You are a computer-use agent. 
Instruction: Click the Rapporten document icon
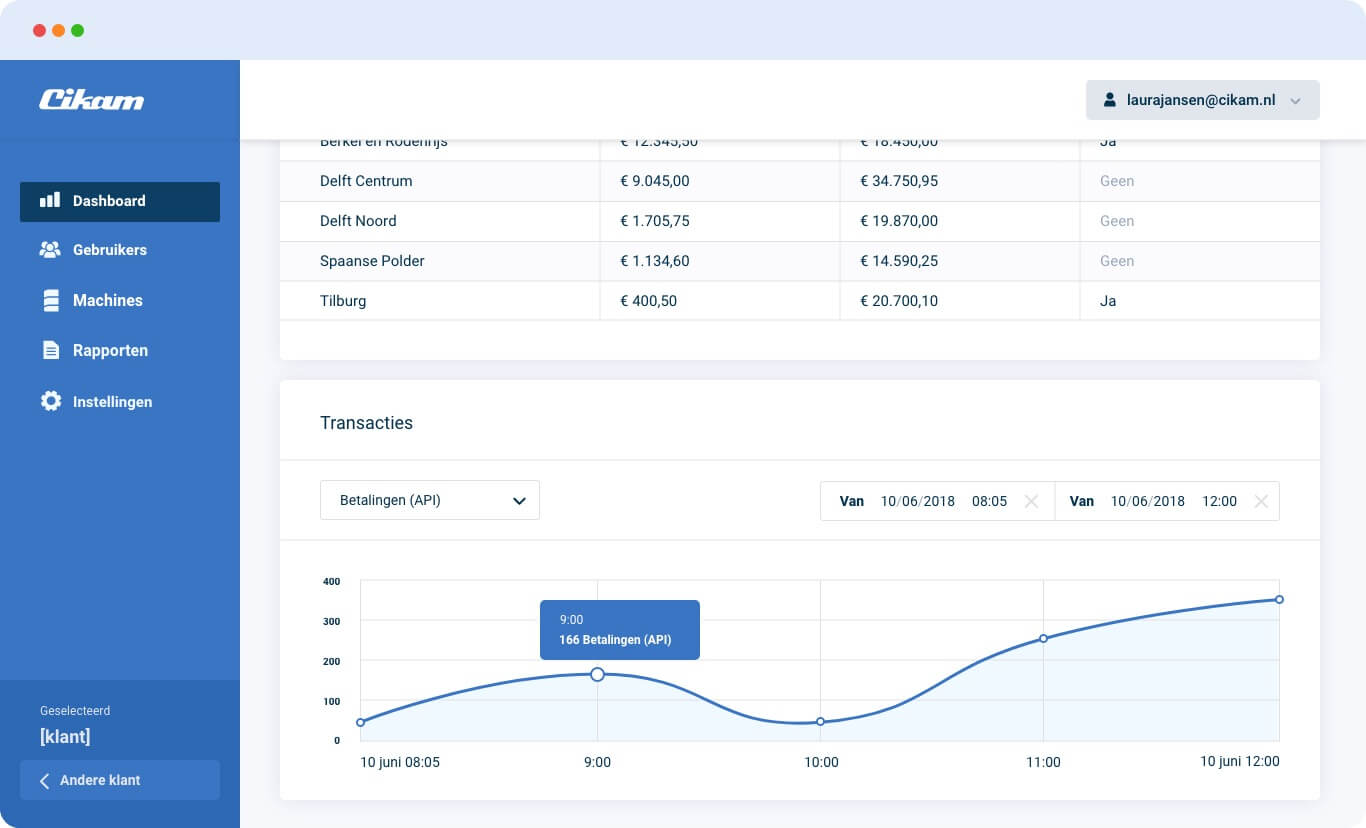point(50,351)
